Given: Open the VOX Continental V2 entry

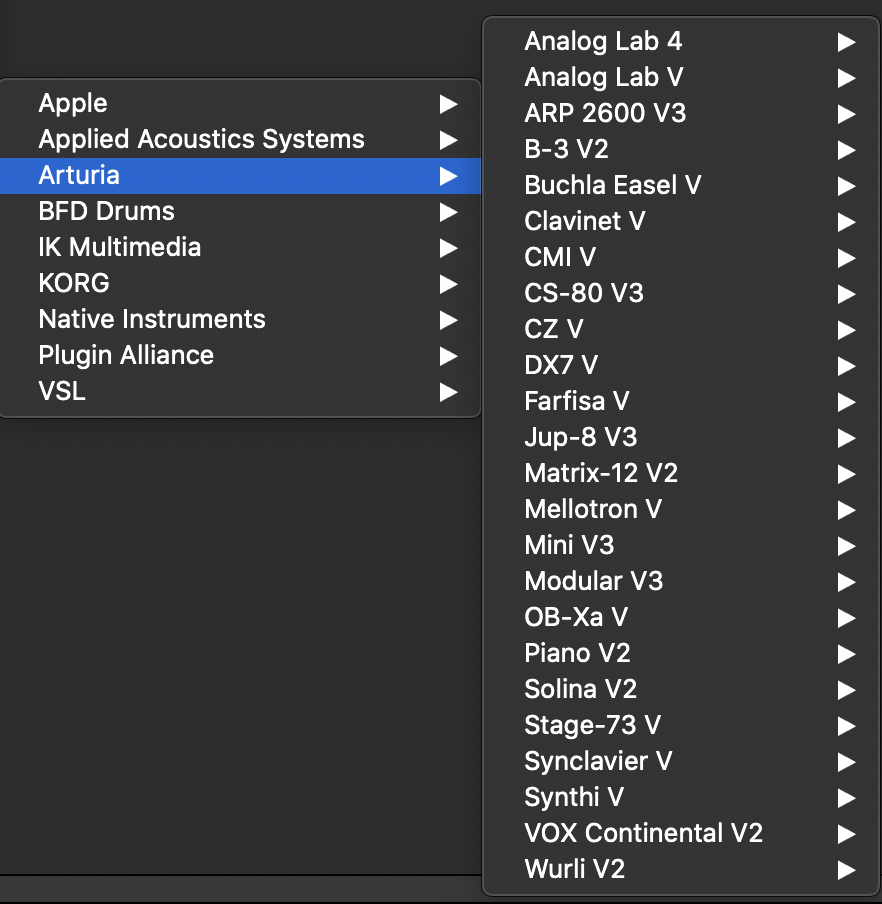Looking at the screenshot, I should [643, 833].
